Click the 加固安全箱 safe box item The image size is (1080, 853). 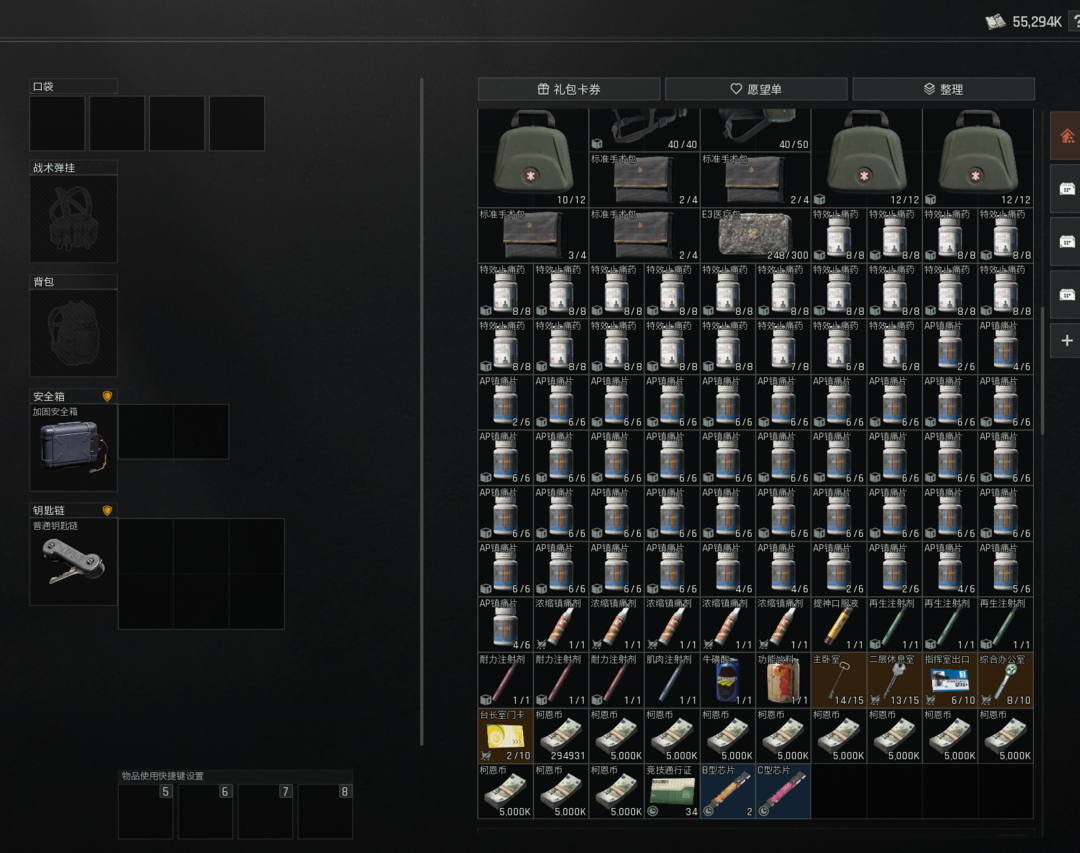tap(74, 447)
